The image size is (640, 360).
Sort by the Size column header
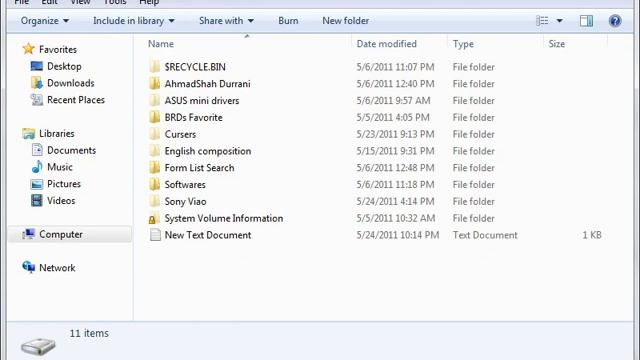pos(557,44)
